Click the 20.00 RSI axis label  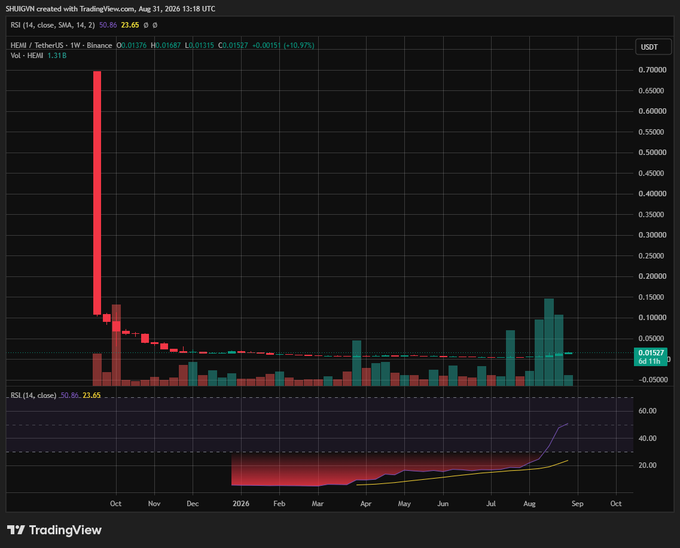647,465
